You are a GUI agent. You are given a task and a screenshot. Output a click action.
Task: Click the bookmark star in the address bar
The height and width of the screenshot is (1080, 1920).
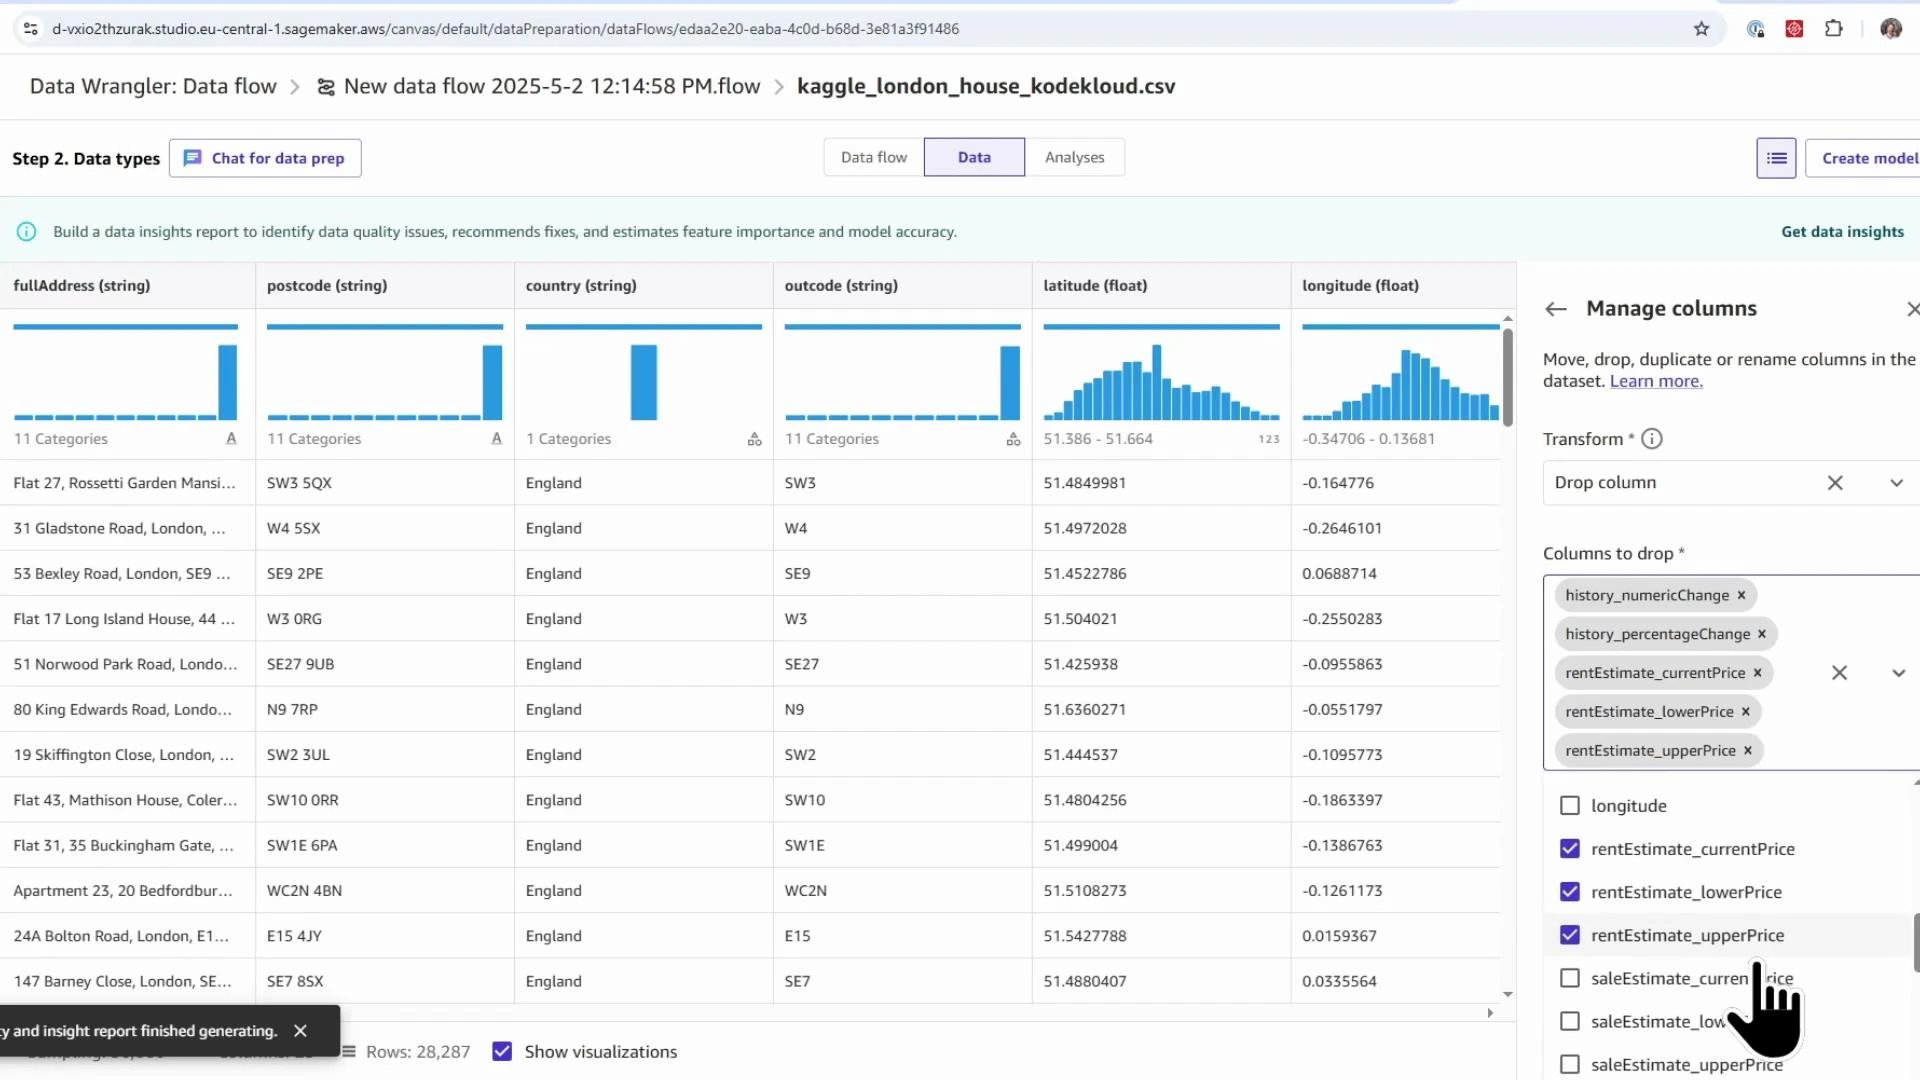pyautogui.click(x=1701, y=29)
